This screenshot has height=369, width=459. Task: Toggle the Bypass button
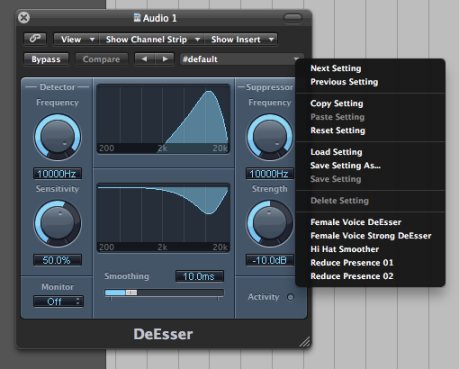[46, 59]
